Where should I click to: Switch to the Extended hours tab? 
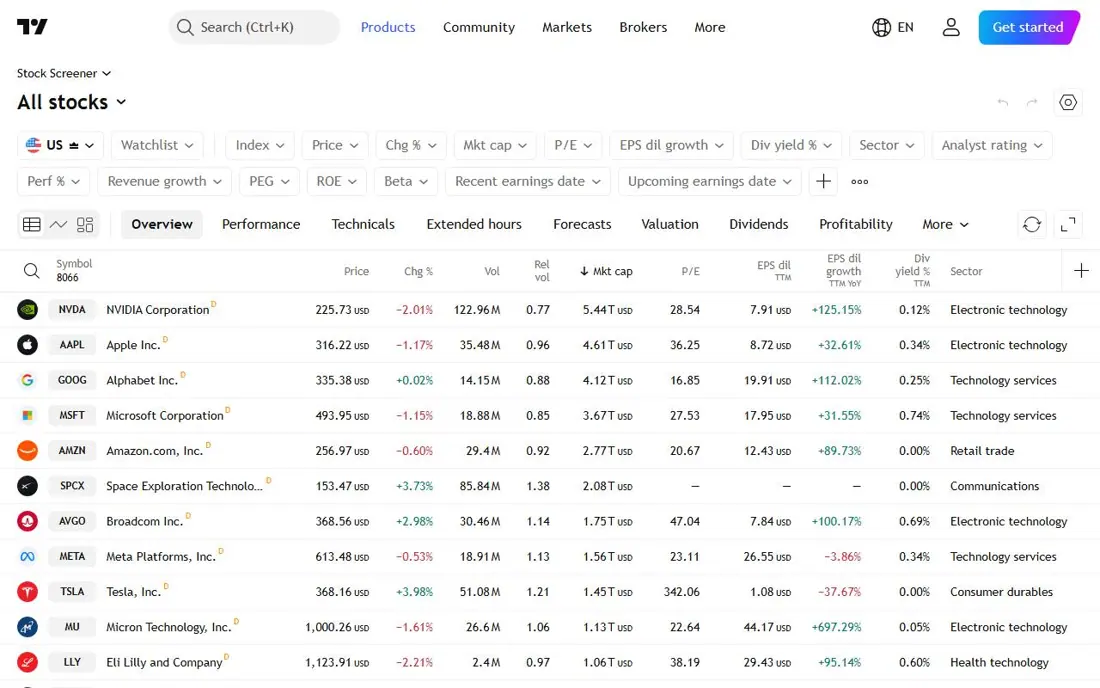coord(474,224)
